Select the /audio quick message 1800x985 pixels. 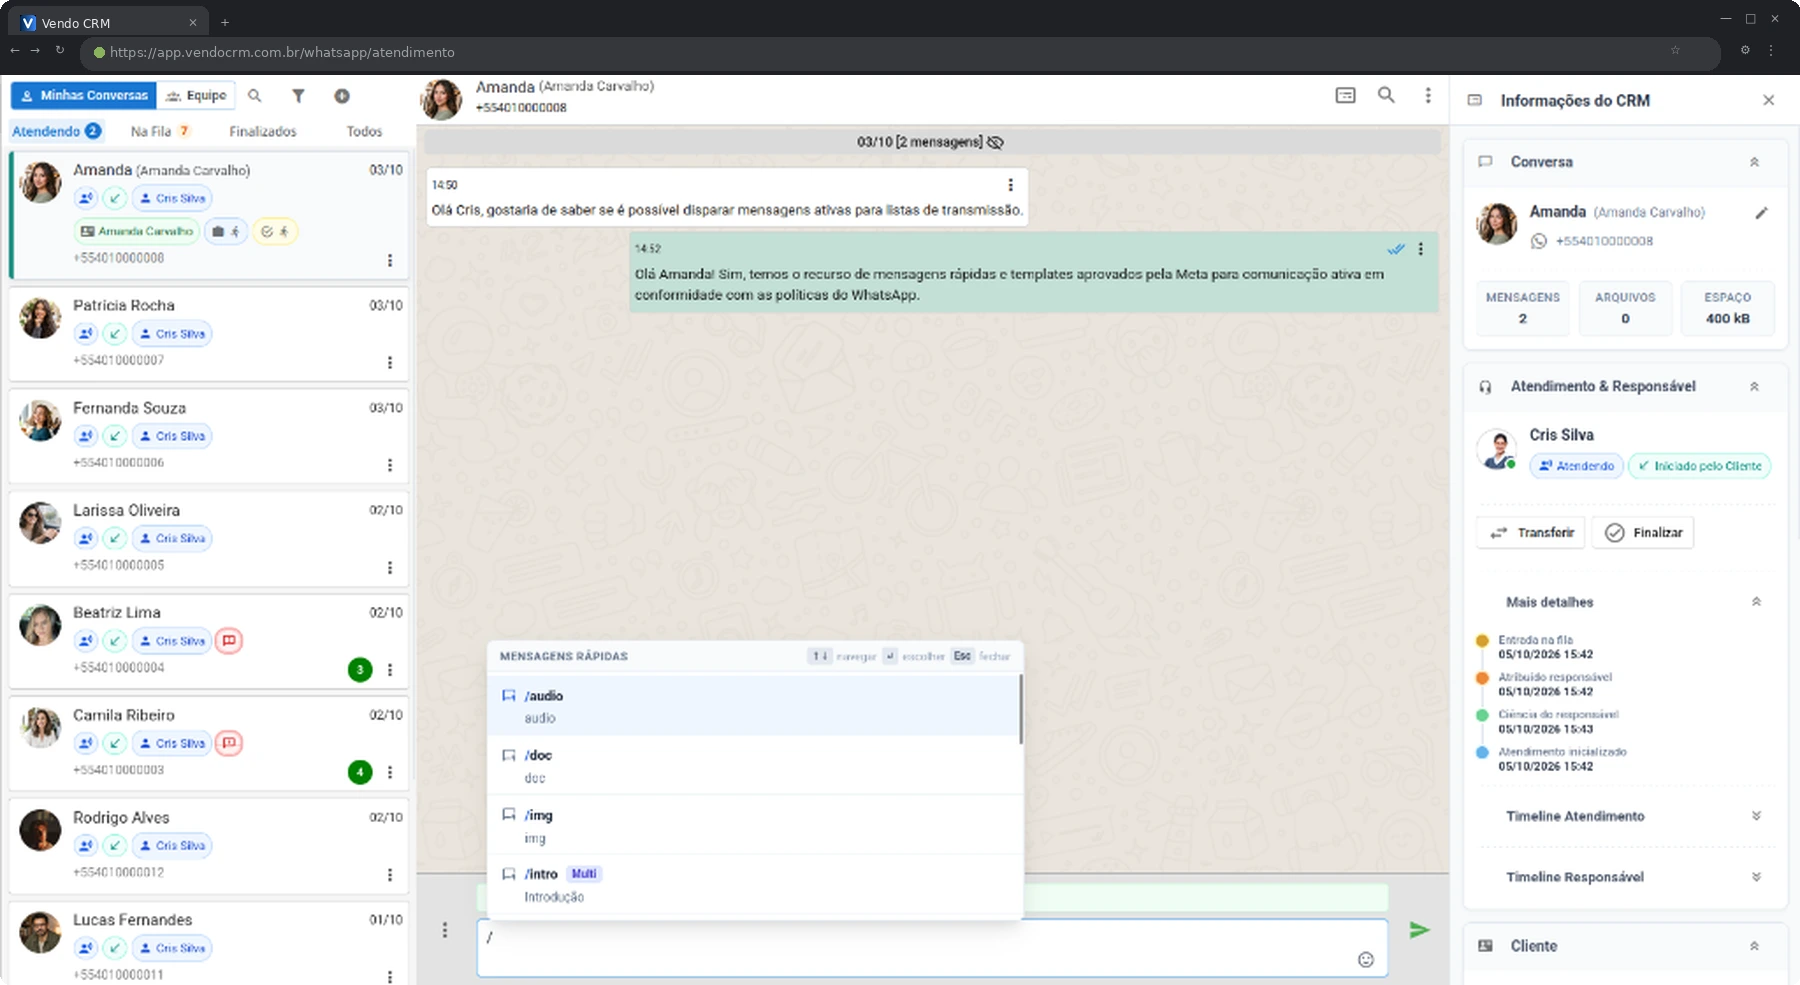coord(753,706)
